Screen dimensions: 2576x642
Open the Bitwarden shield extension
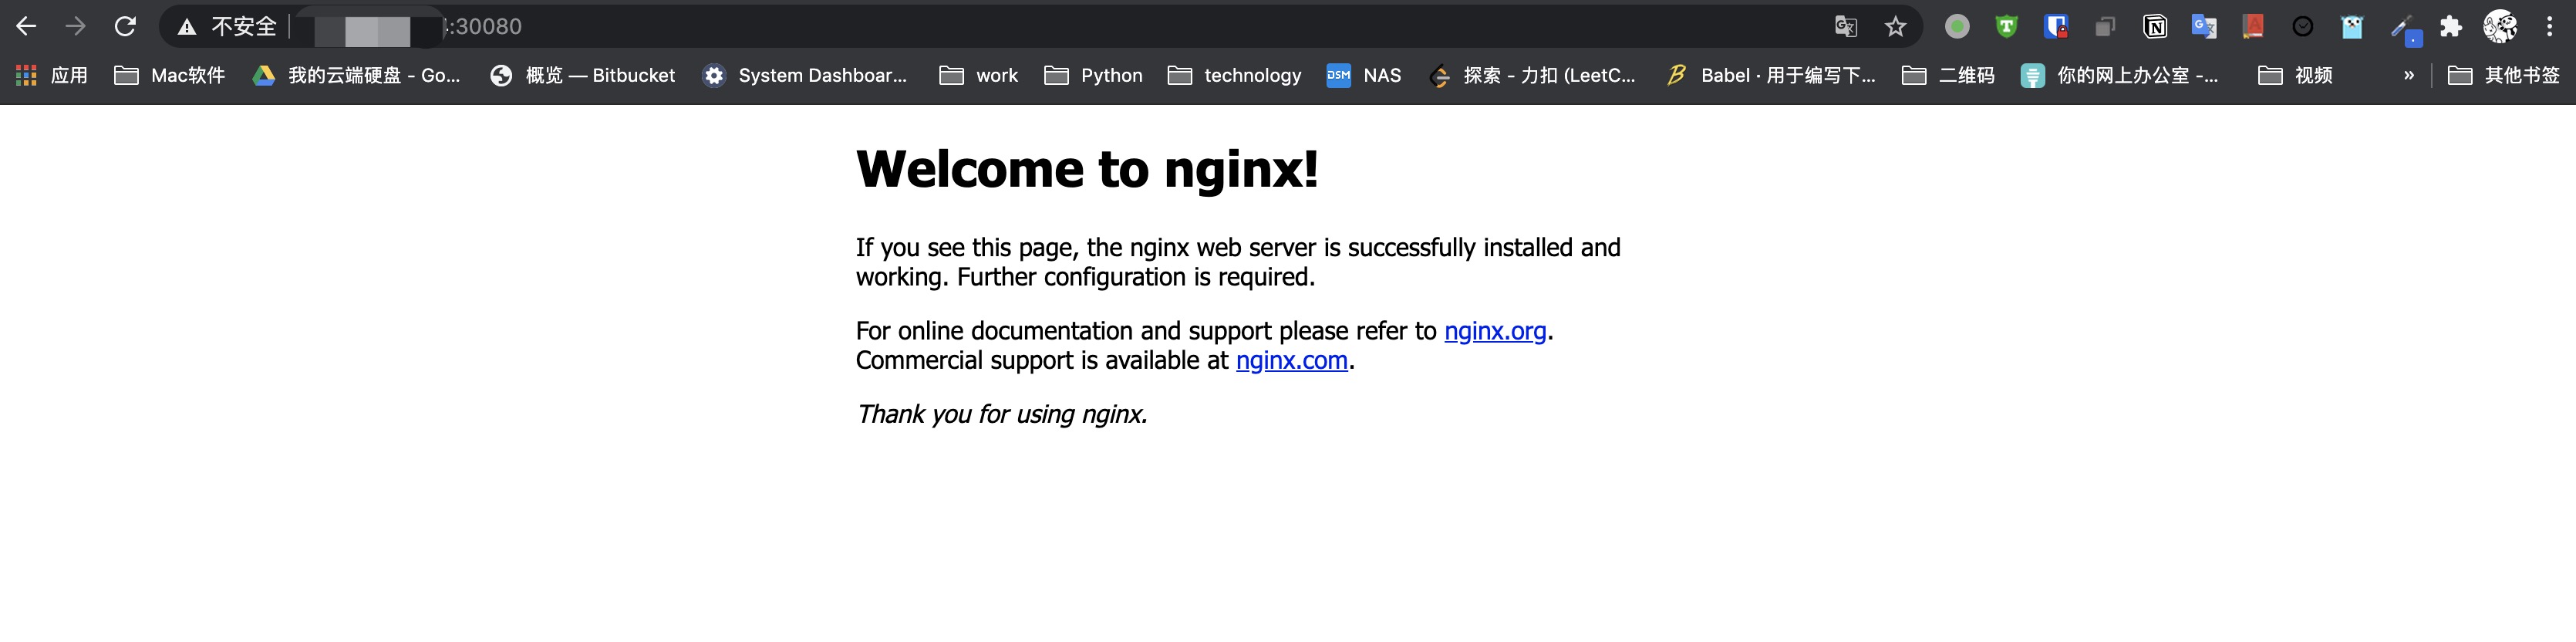point(2055,27)
